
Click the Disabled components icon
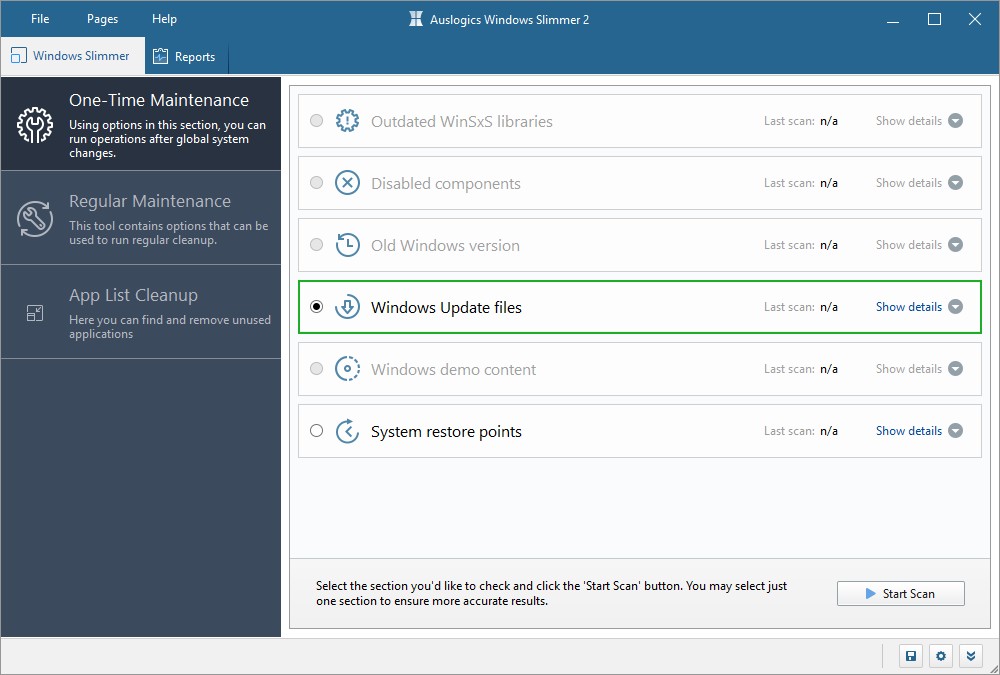click(x=347, y=182)
